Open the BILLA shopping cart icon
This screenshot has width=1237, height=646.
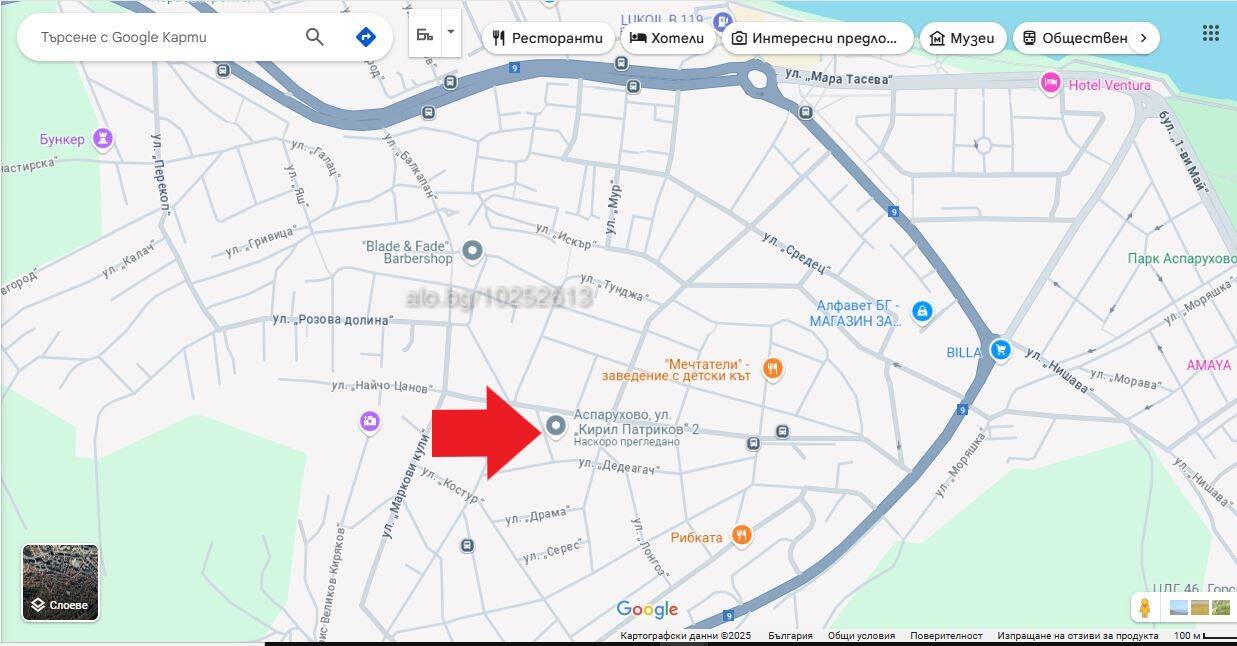(x=999, y=350)
